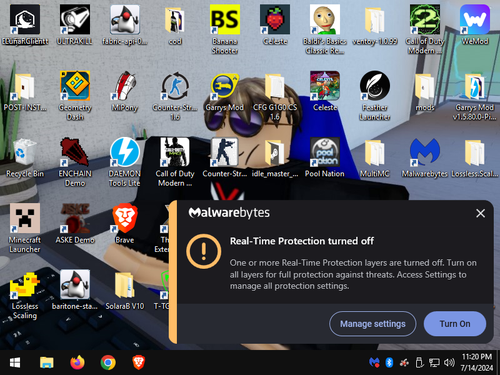Open the Celeste strawberry icon shortcut
The width and height of the screenshot is (500, 375).
275,25
